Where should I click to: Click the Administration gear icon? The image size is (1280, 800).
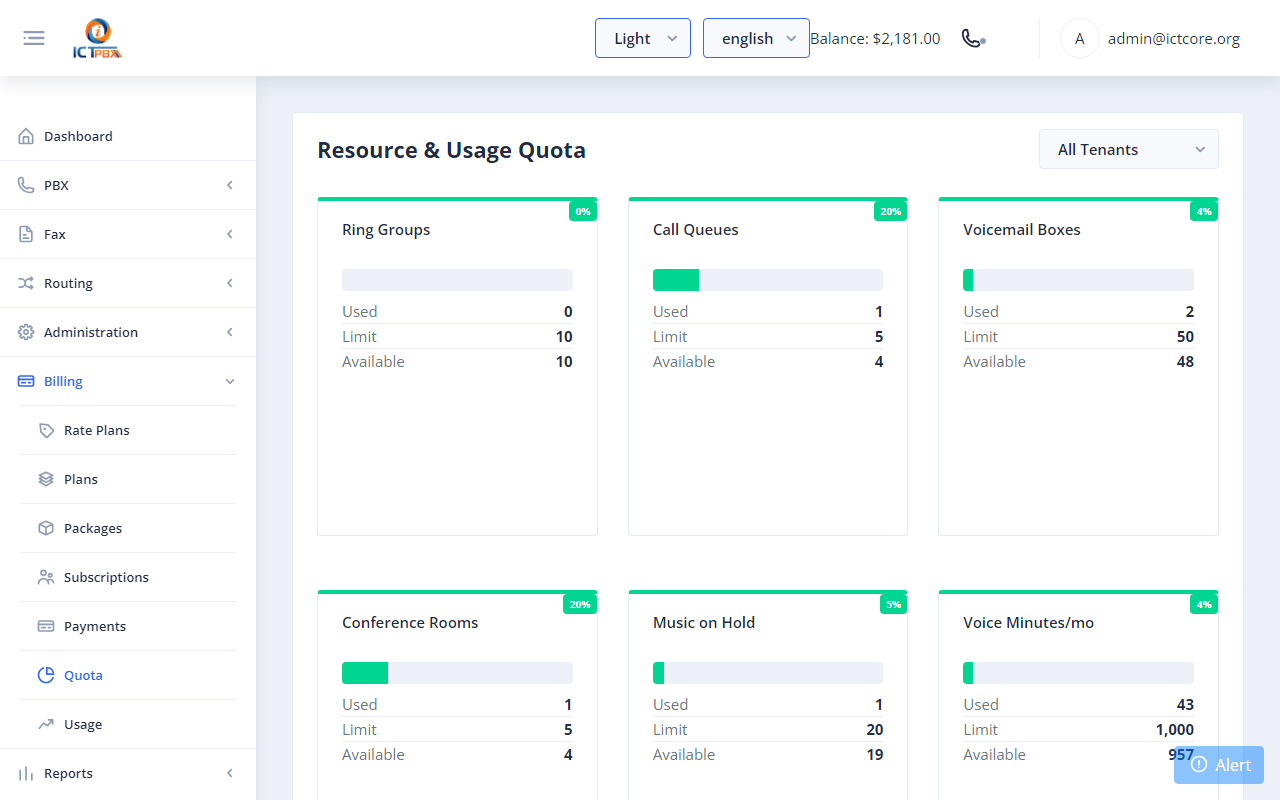26,332
